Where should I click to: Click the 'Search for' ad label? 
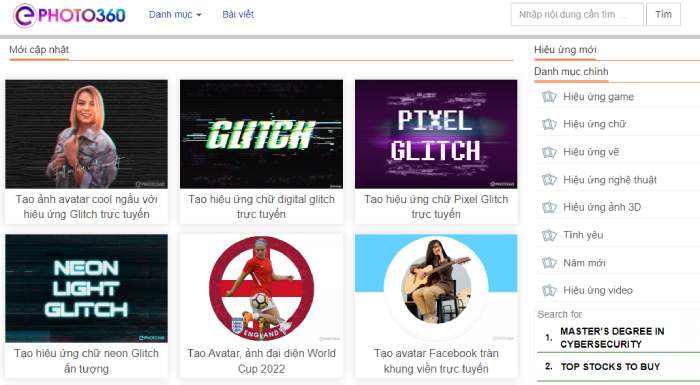559,314
